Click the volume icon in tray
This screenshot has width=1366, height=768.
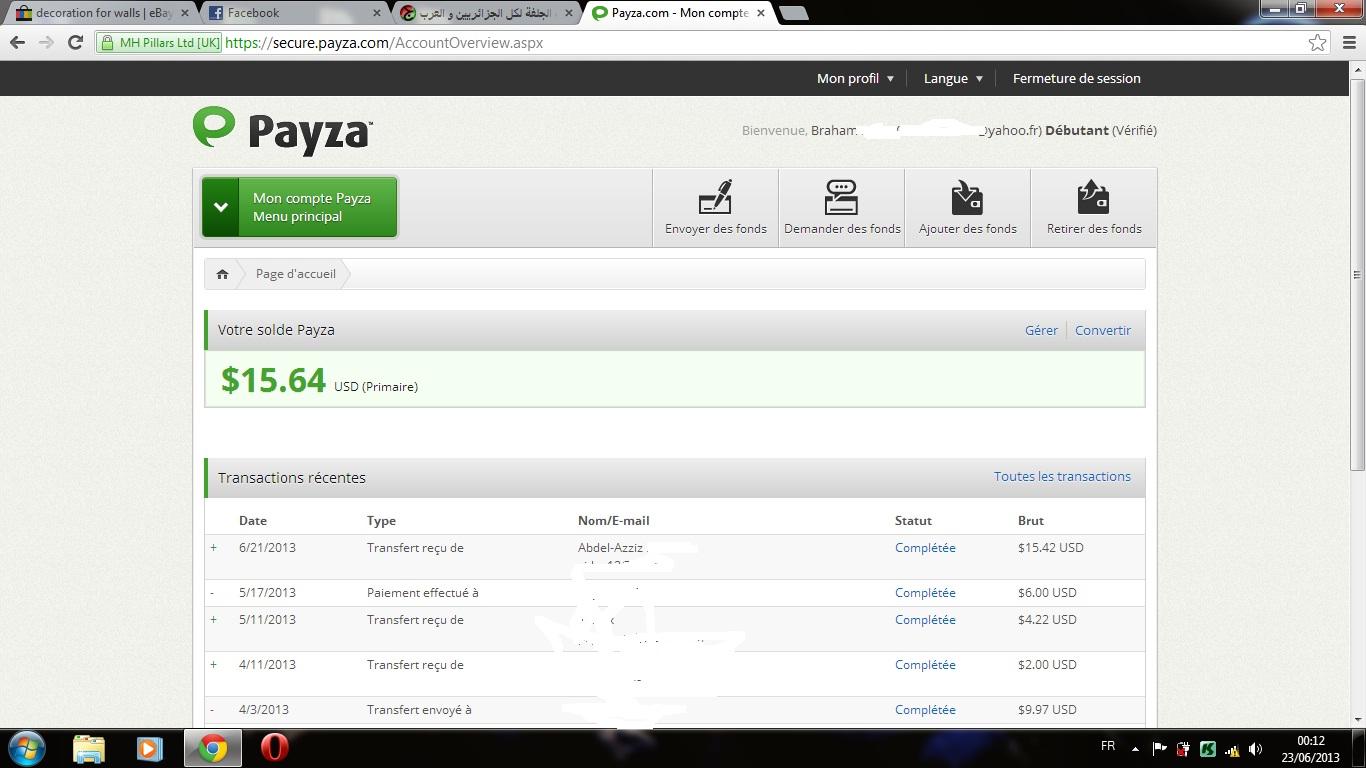[x=1257, y=748]
